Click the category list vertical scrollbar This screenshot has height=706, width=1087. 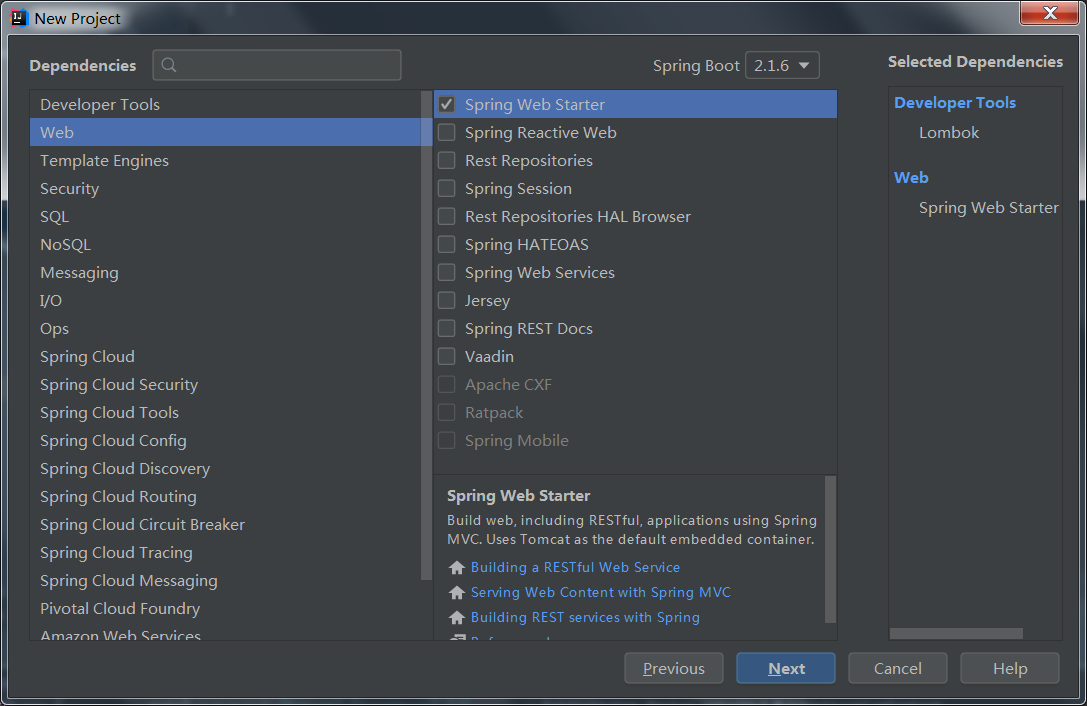point(426,335)
